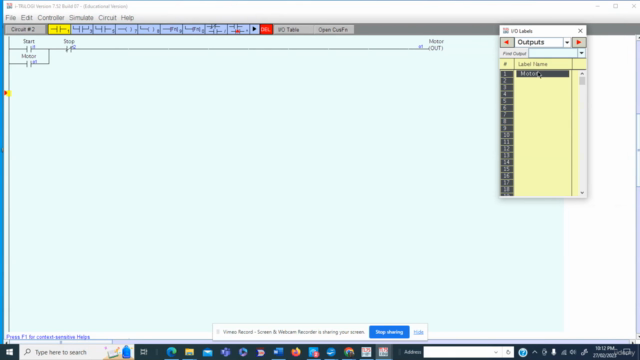Open Firefox from taskbar

(296, 352)
